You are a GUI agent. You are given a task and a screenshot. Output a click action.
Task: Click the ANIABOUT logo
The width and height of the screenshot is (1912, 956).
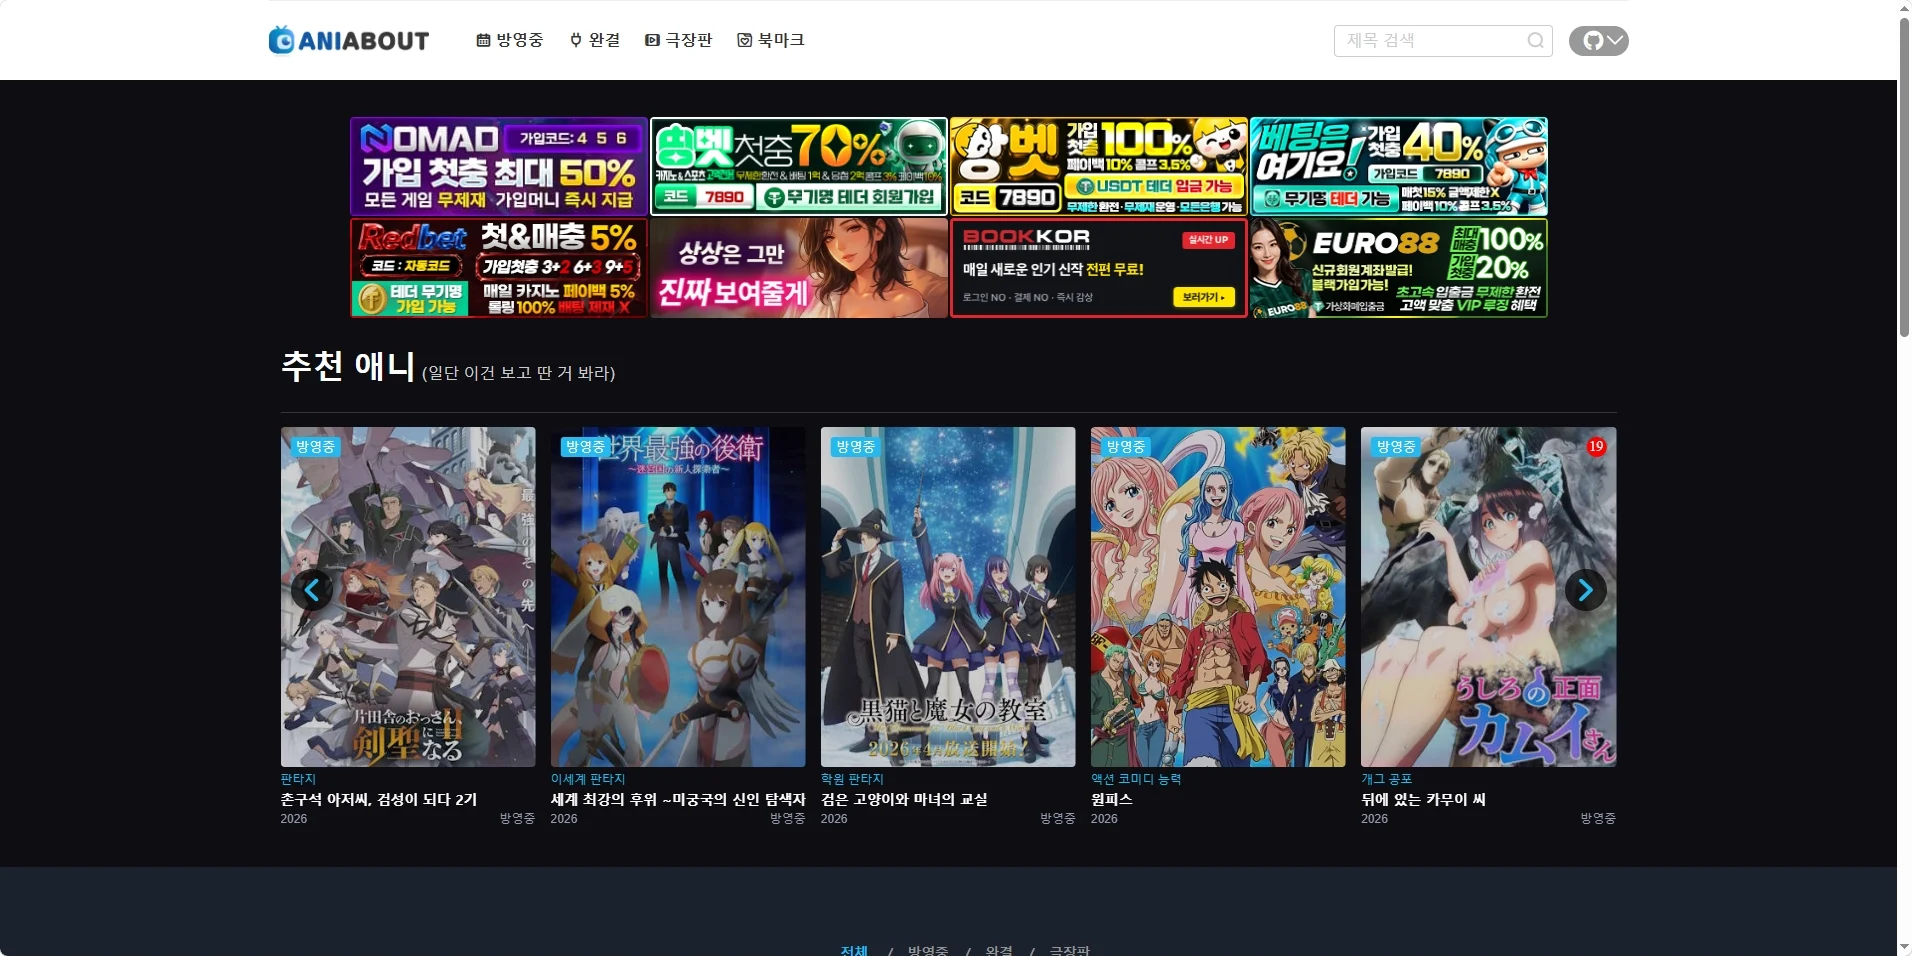pyautogui.click(x=349, y=40)
